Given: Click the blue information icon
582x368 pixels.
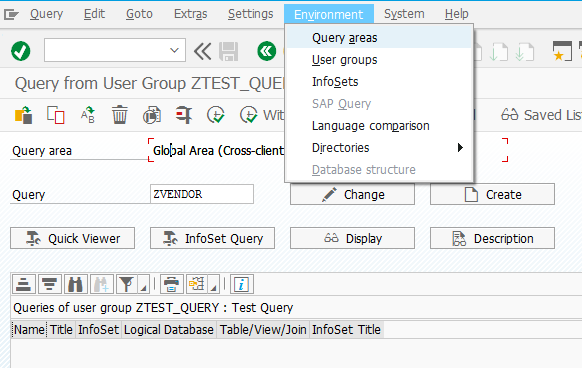Looking at the screenshot, I should [x=242, y=284].
